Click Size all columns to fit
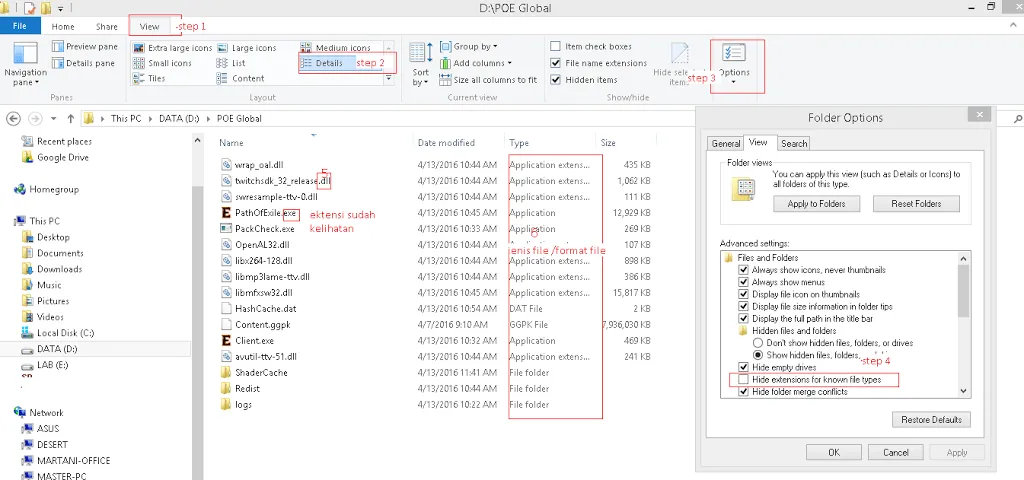 click(x=488, y=80)
